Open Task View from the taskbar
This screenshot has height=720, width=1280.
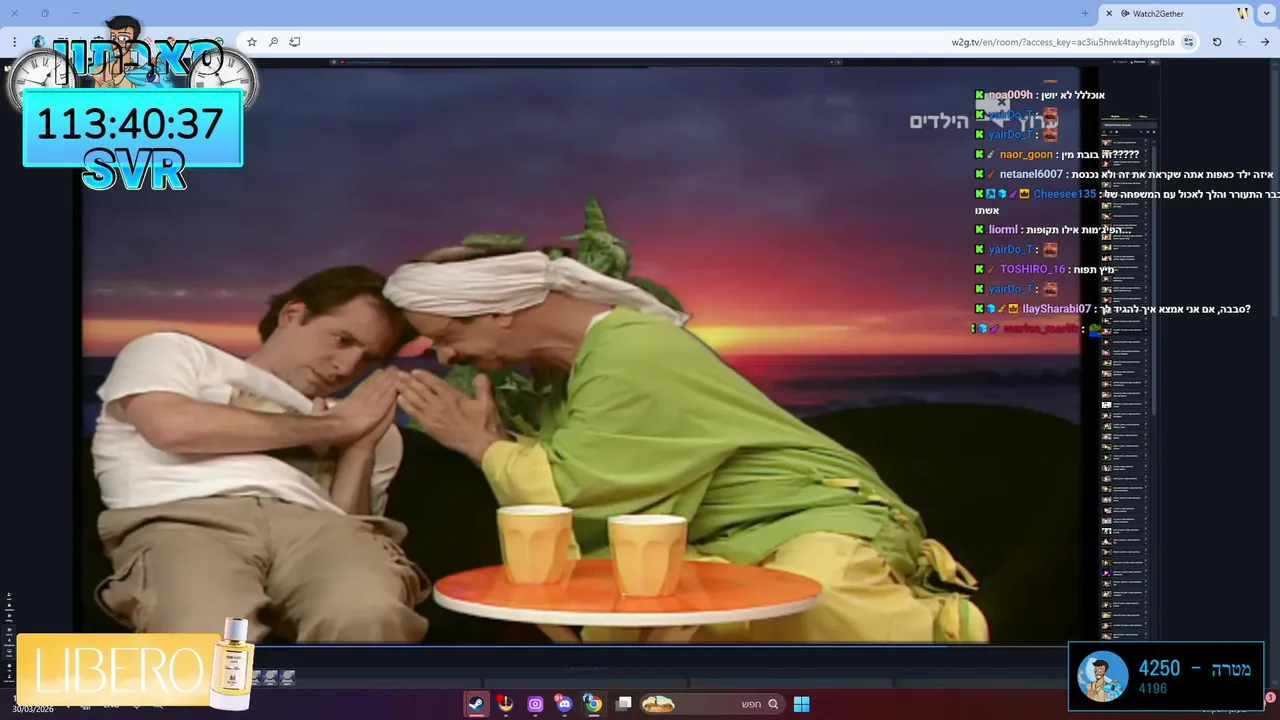(x=623, y=704)
